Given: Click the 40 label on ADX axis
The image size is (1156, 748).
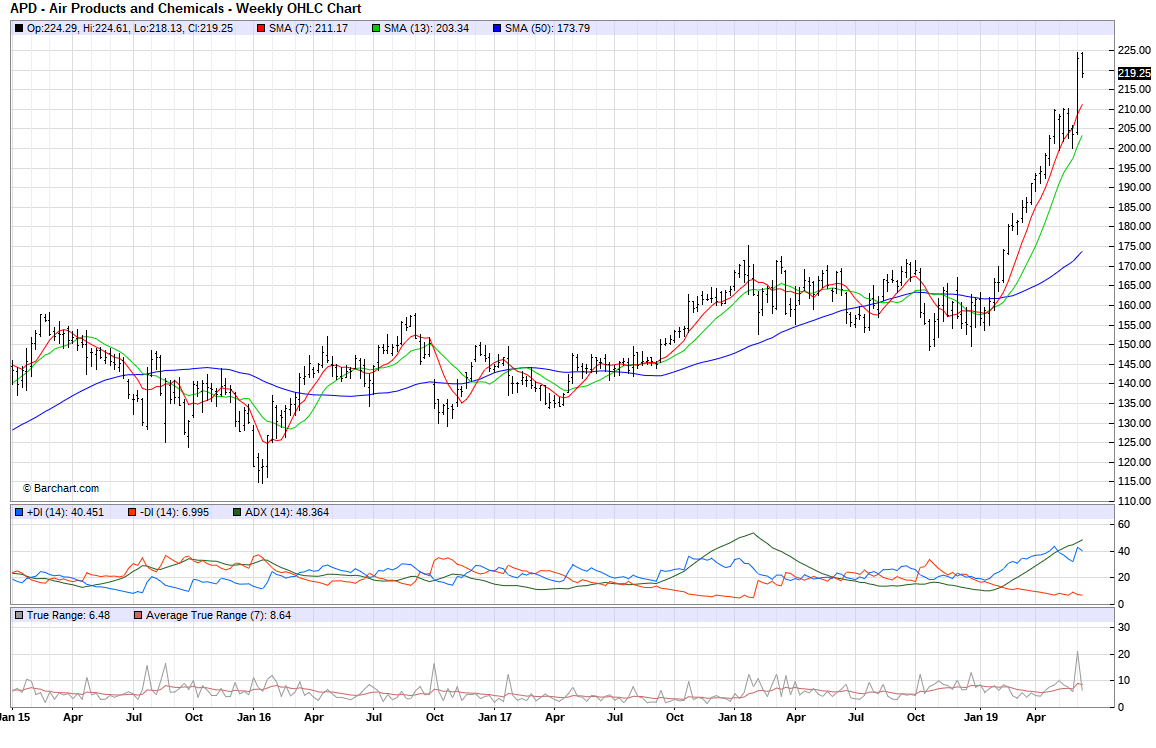Looking at the screenshot, I should [1124, 551].
